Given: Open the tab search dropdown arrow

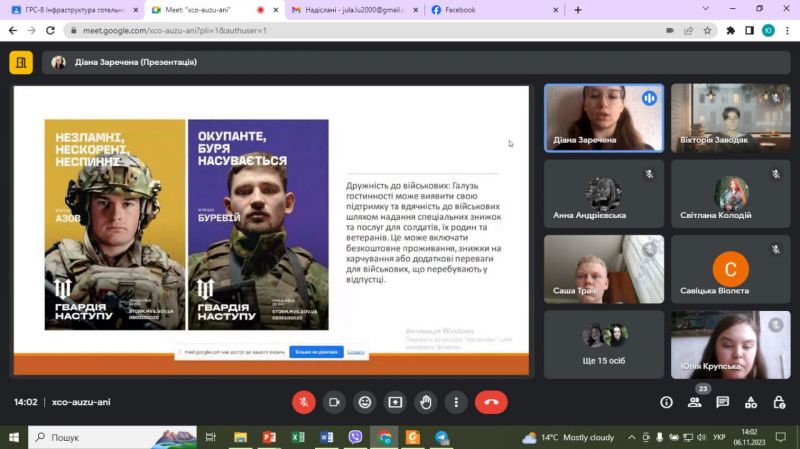Looking at the screenshot, I should click(x=706, y=9).
